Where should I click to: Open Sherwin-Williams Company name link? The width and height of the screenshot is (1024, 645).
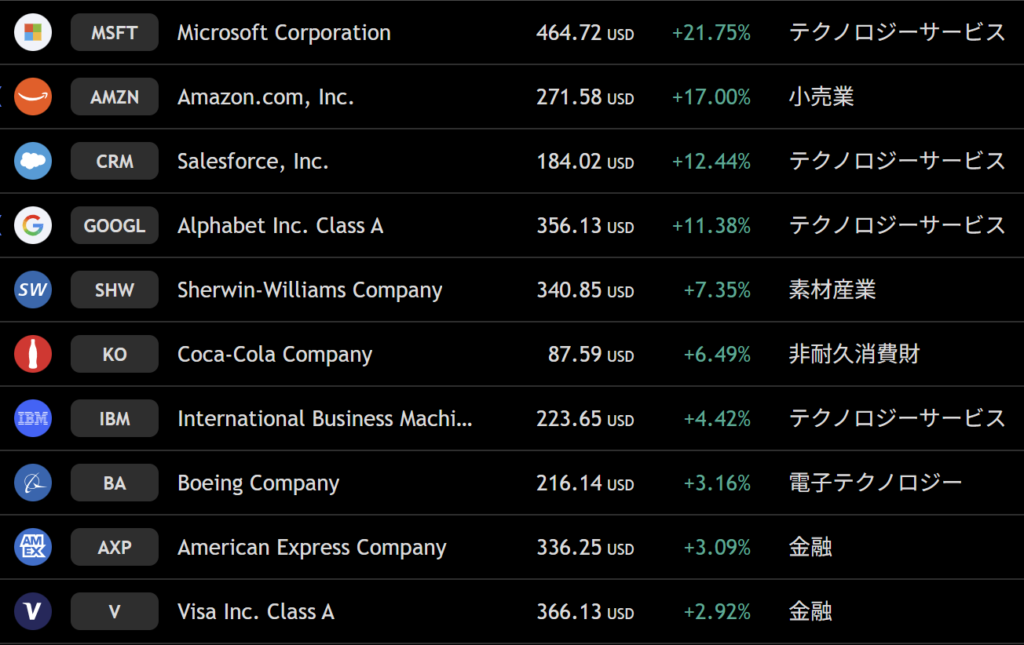(x=310, y=290)
